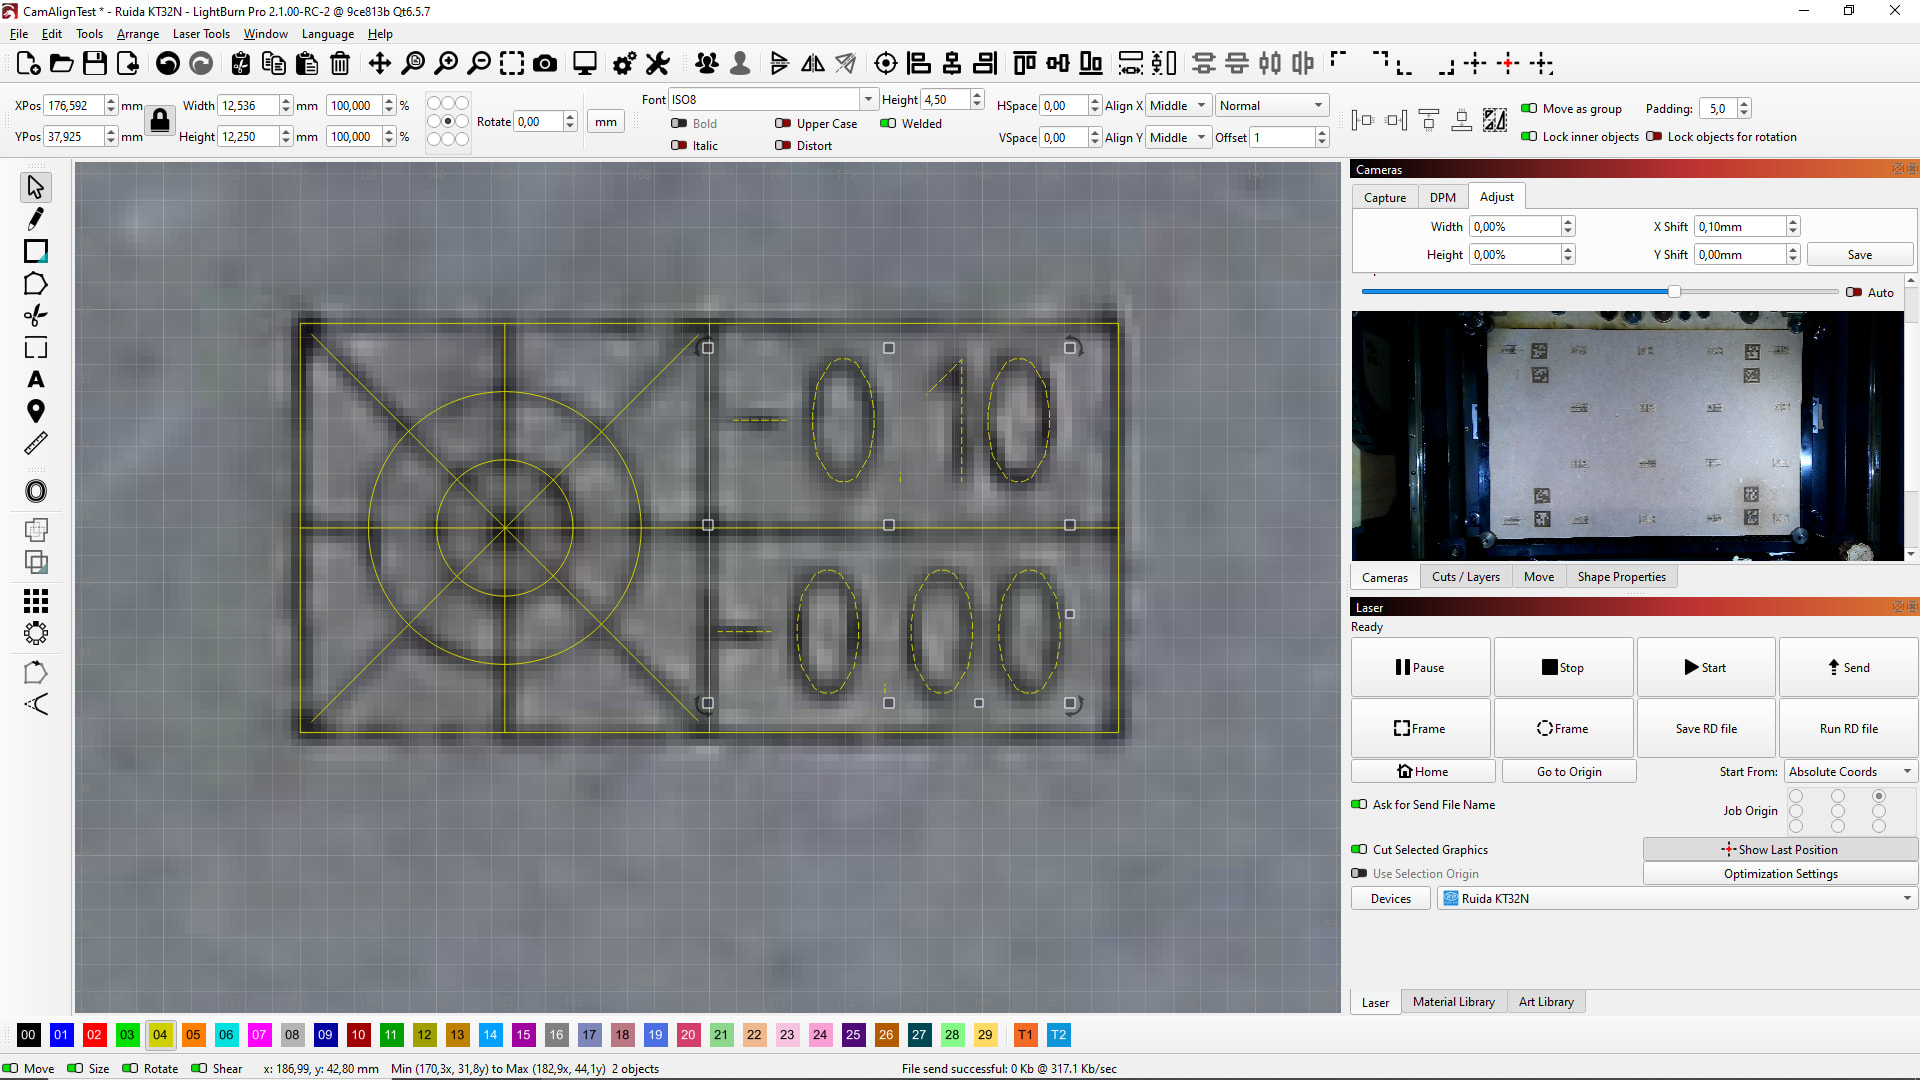Select red layer 02 color swatch
The height and width of the screenshot is (1080, 1920).
(94, 1035)
